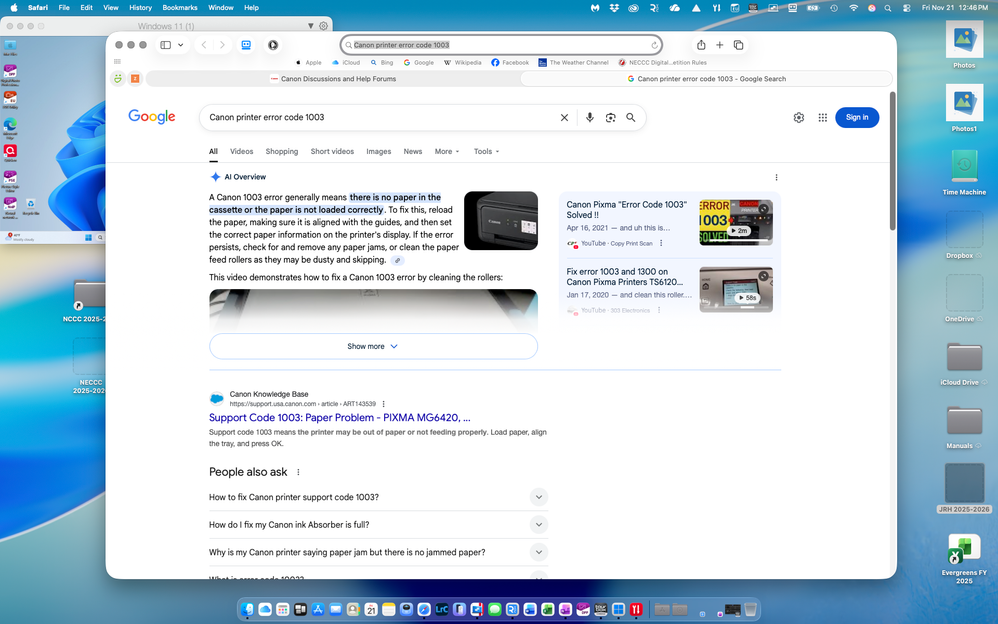Clear the search text with X icon
This screenshot has width=998, height=624.
(x=564, y=118)
